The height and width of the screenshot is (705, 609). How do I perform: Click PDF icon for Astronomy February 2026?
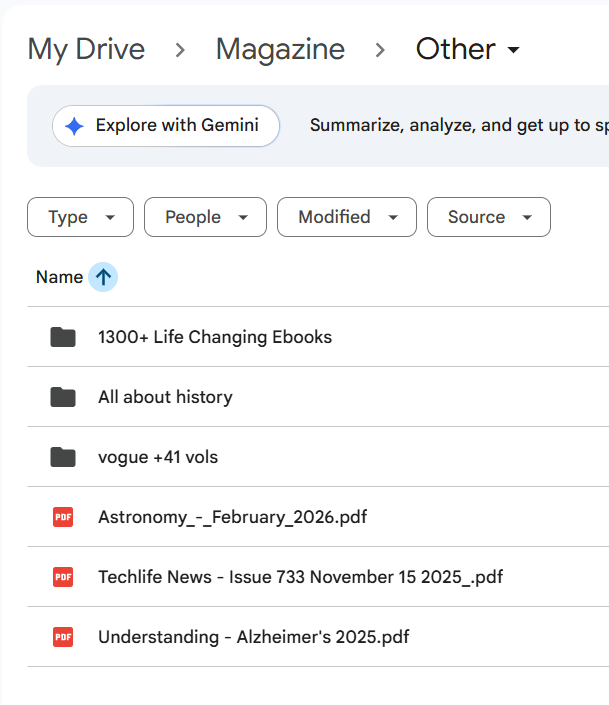tap(63, 517)
